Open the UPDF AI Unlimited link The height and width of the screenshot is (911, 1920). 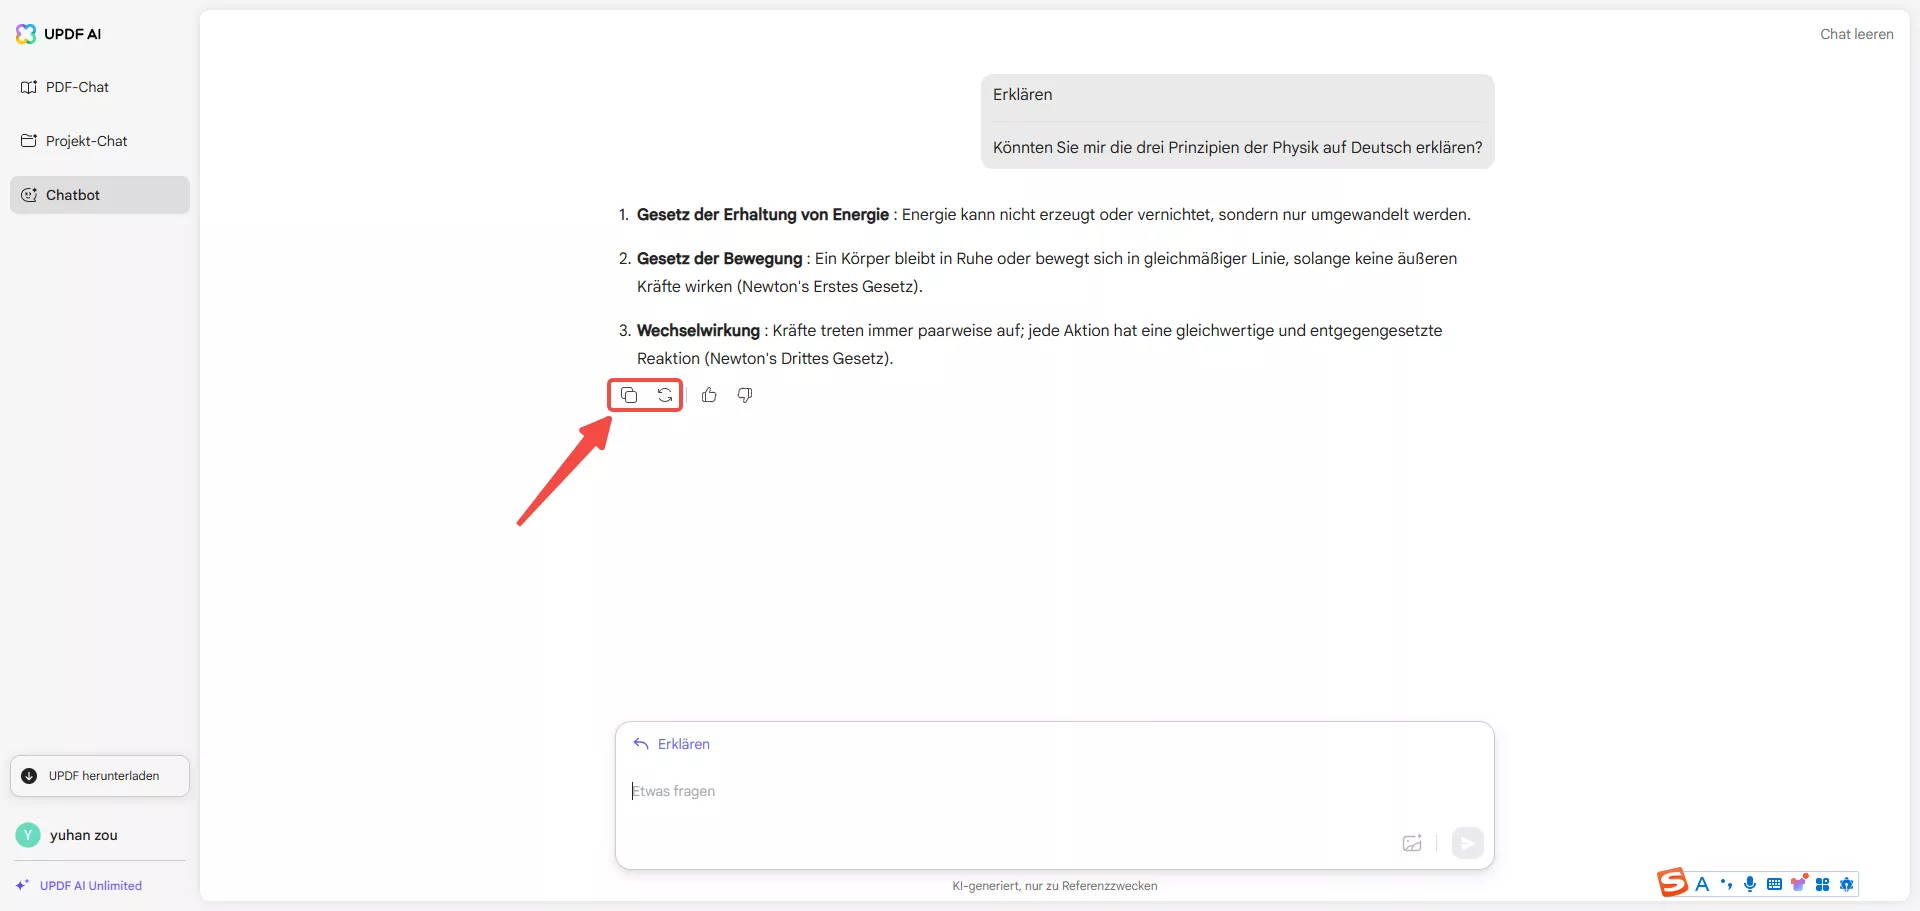point(79,886)
